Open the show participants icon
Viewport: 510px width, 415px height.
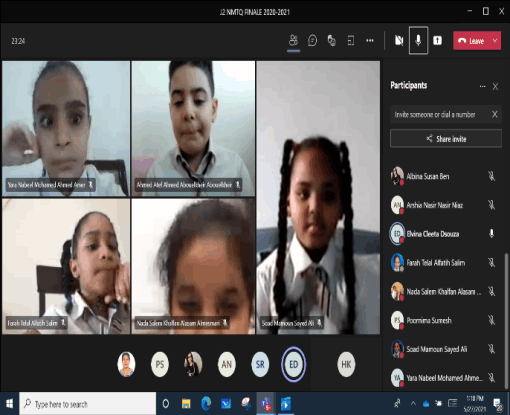(293, 41)
